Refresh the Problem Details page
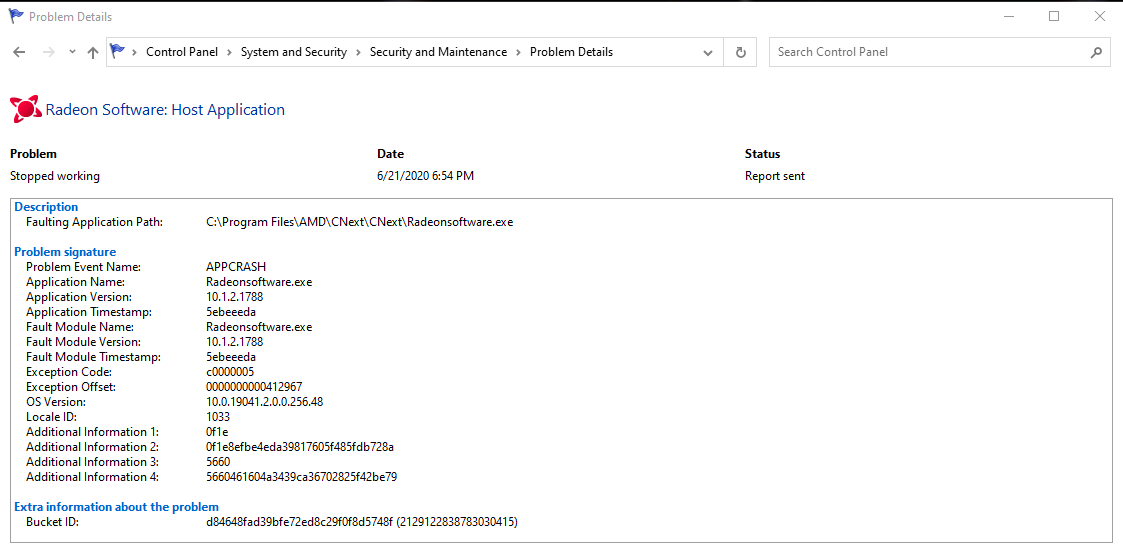Image resolution: width=1123 pixels, height=551 pixels. [741, 52]
